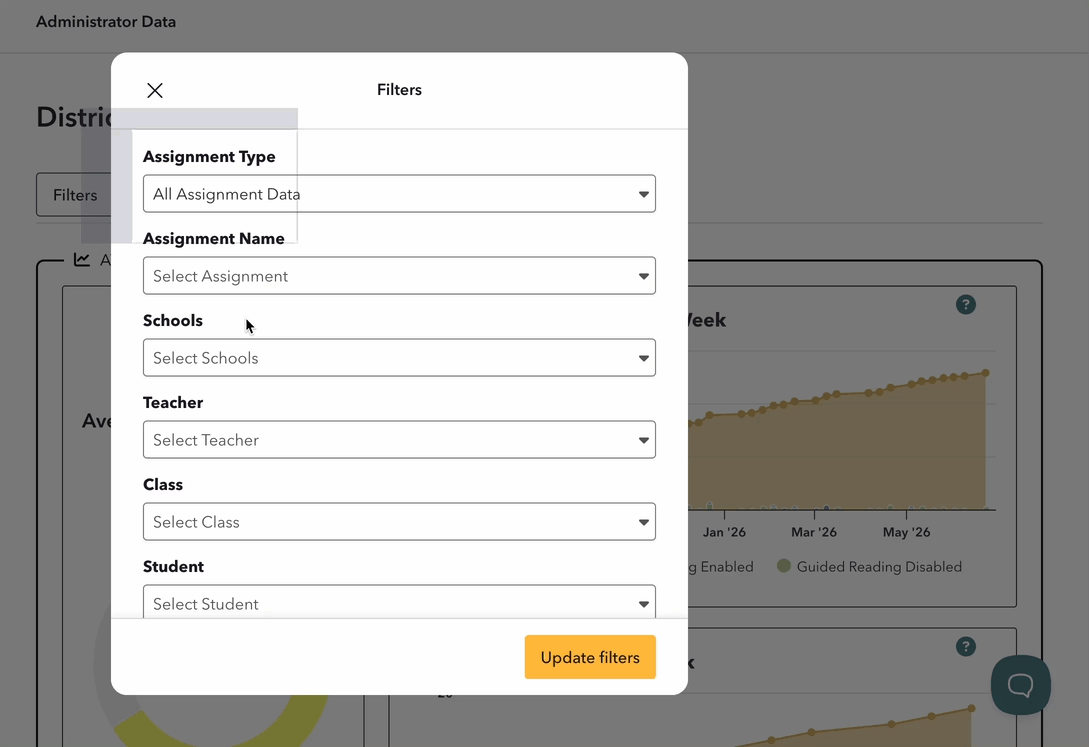Close the Filters dialog with X icon
Viewport: 1089px width, 747px height.
coord(155,90)
